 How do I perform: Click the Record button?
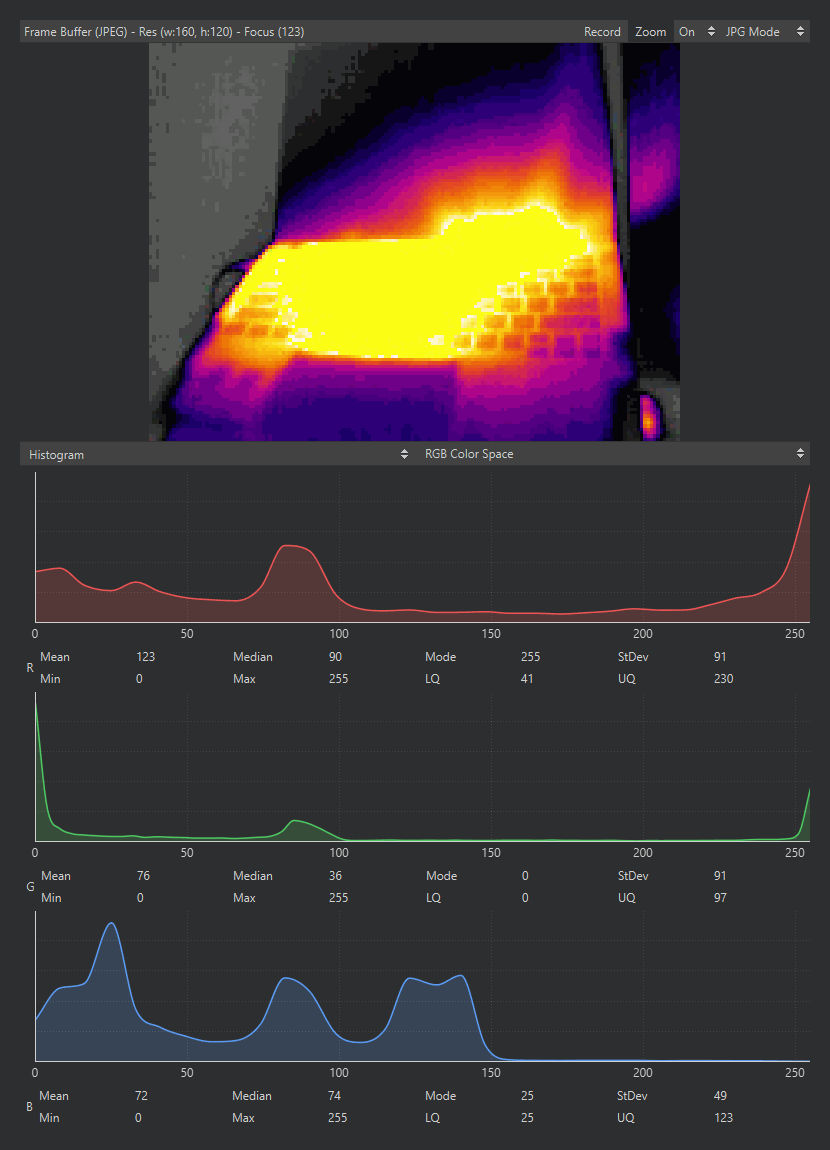click(x=602, y=32)
